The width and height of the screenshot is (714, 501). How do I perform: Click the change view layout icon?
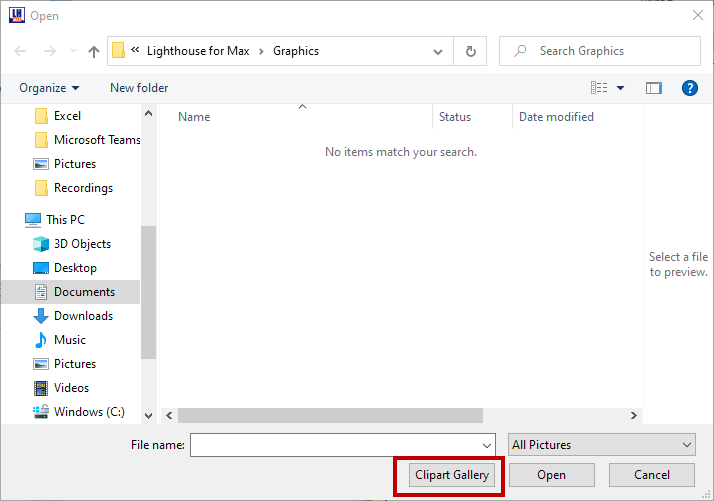click(x=600, y=88)
